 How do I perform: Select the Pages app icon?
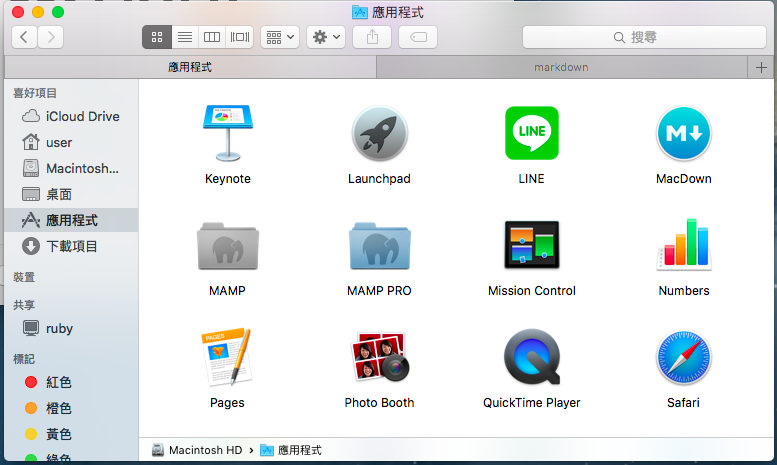[227, 357]
